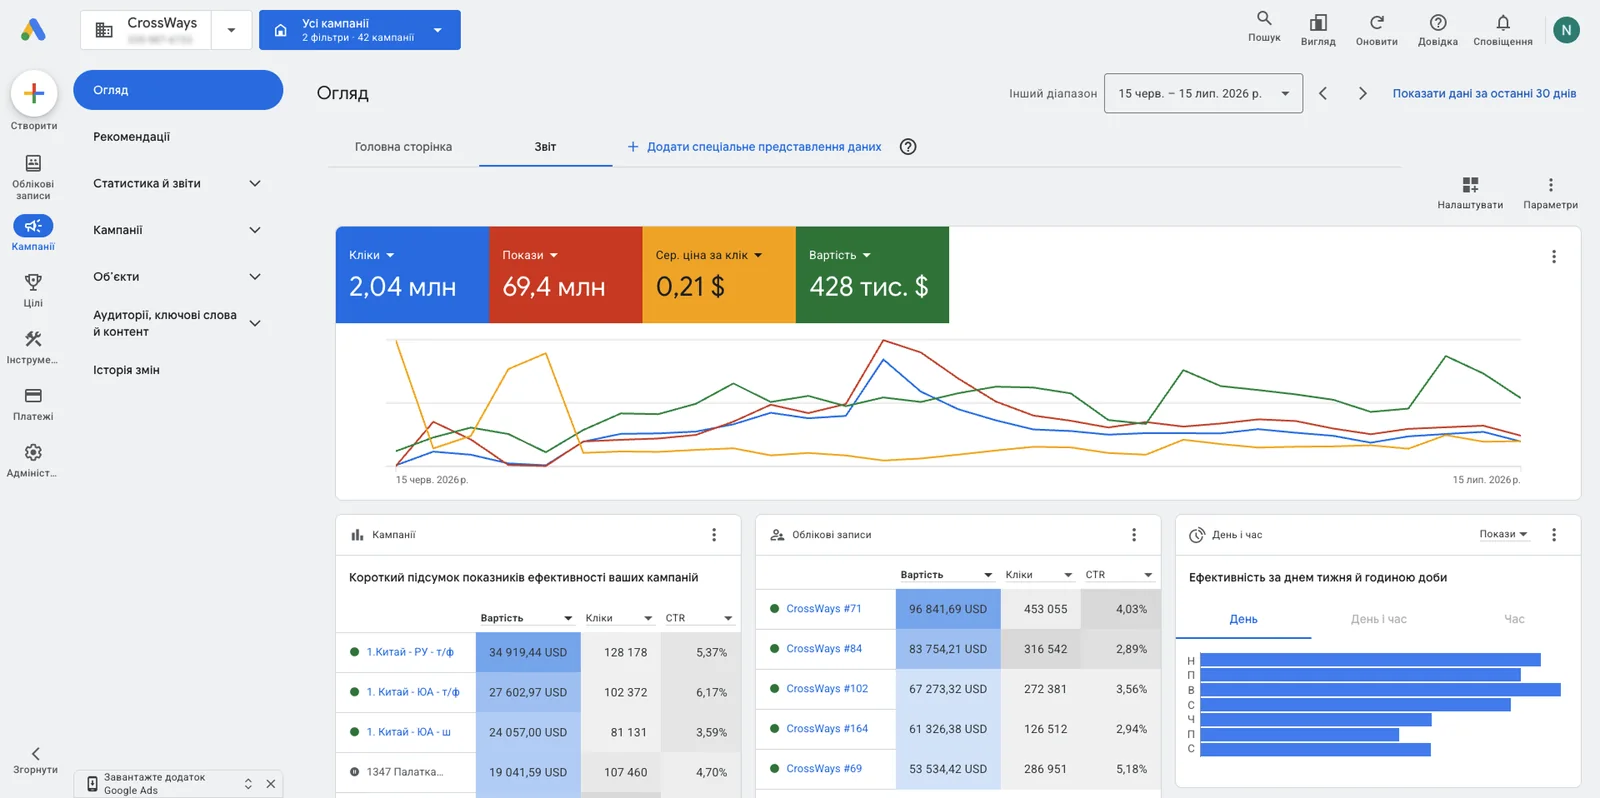This screenshot has width=1600, height=798.
Task: Open the Облікові записи card three-dot menu
Action: click(1134, 535)
